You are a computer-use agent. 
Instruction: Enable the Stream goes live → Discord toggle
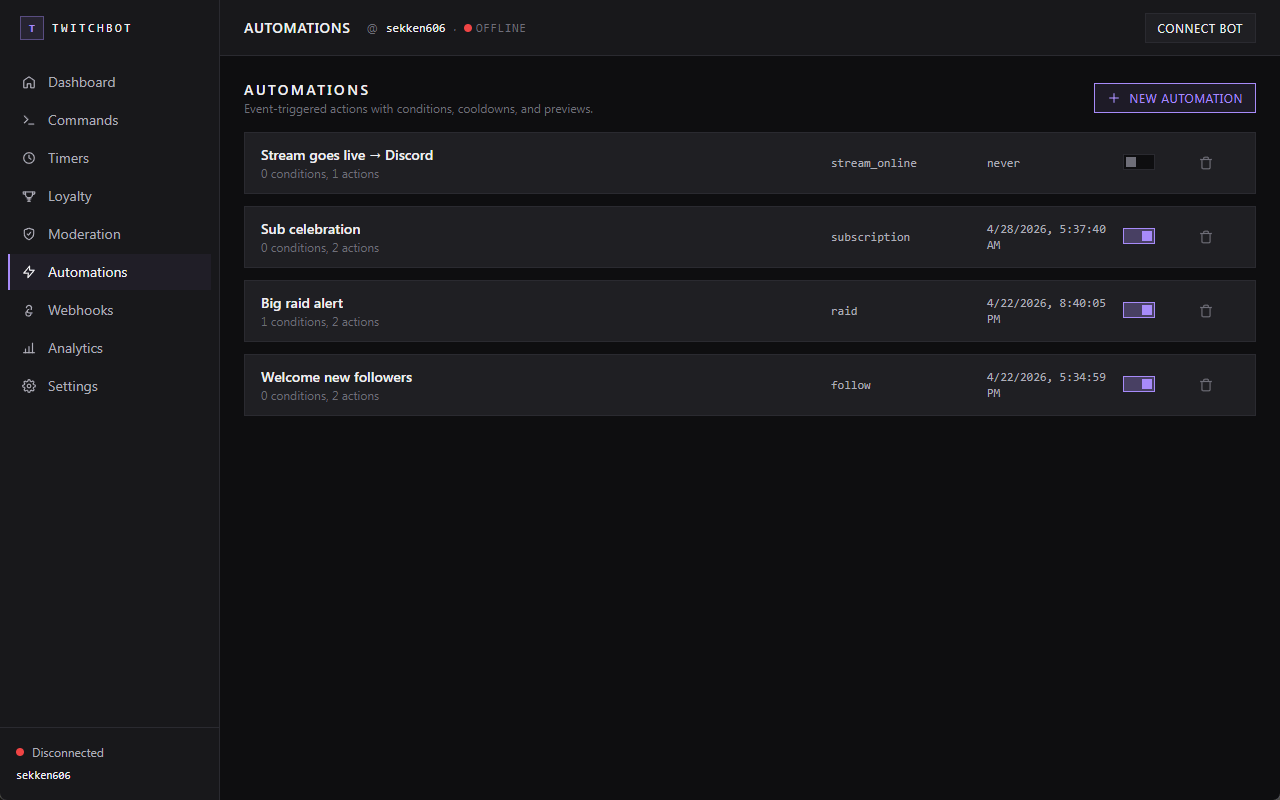[1139, 162]
